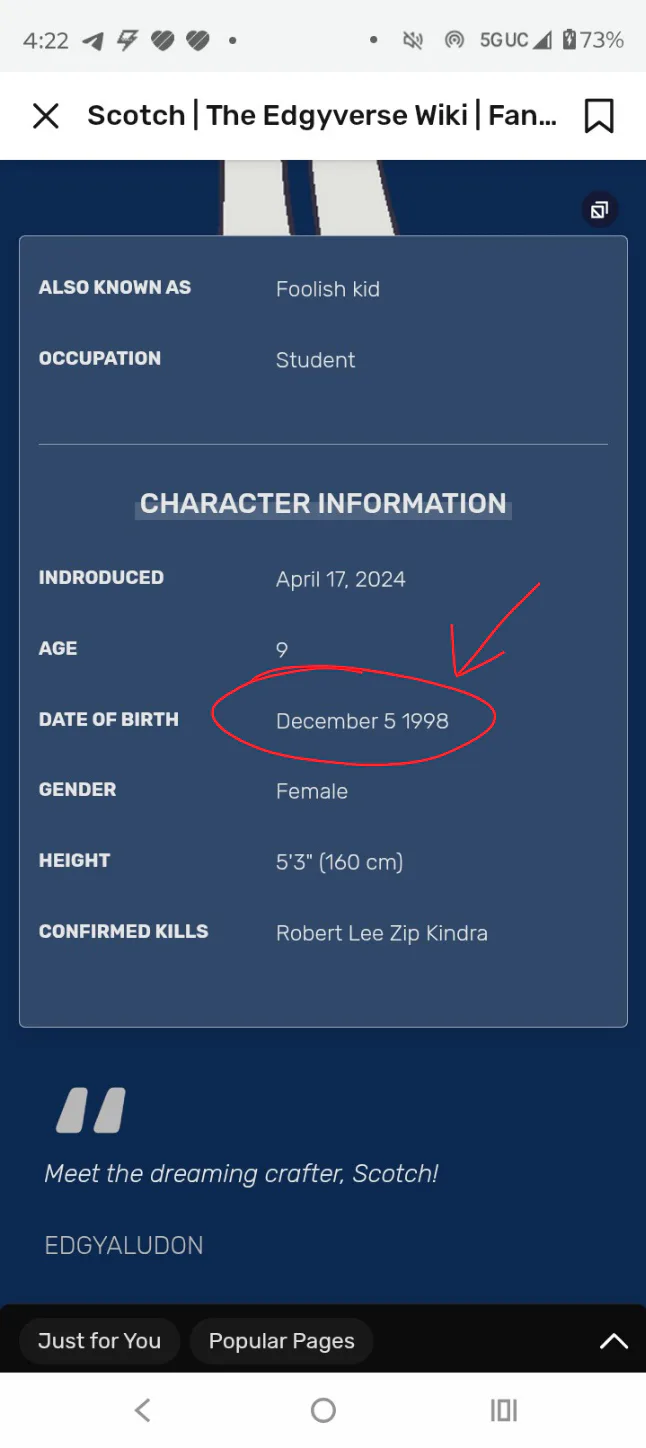Viewport: 646px width, 1448px height.
Task: Open the Just for You tab
Action: [99, 1341]
